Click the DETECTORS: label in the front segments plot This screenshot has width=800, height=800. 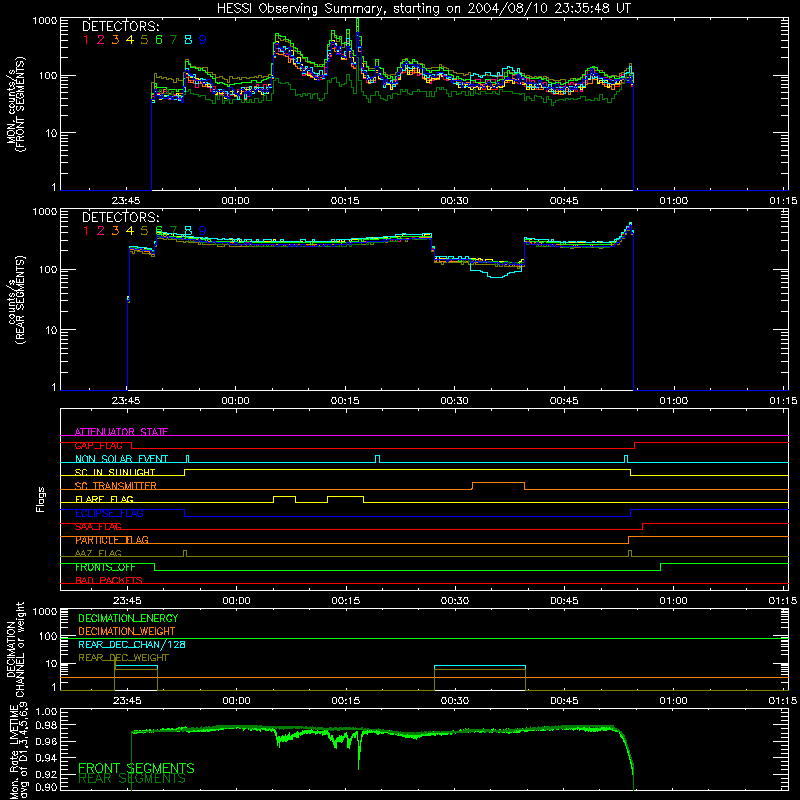pos(120,27)
